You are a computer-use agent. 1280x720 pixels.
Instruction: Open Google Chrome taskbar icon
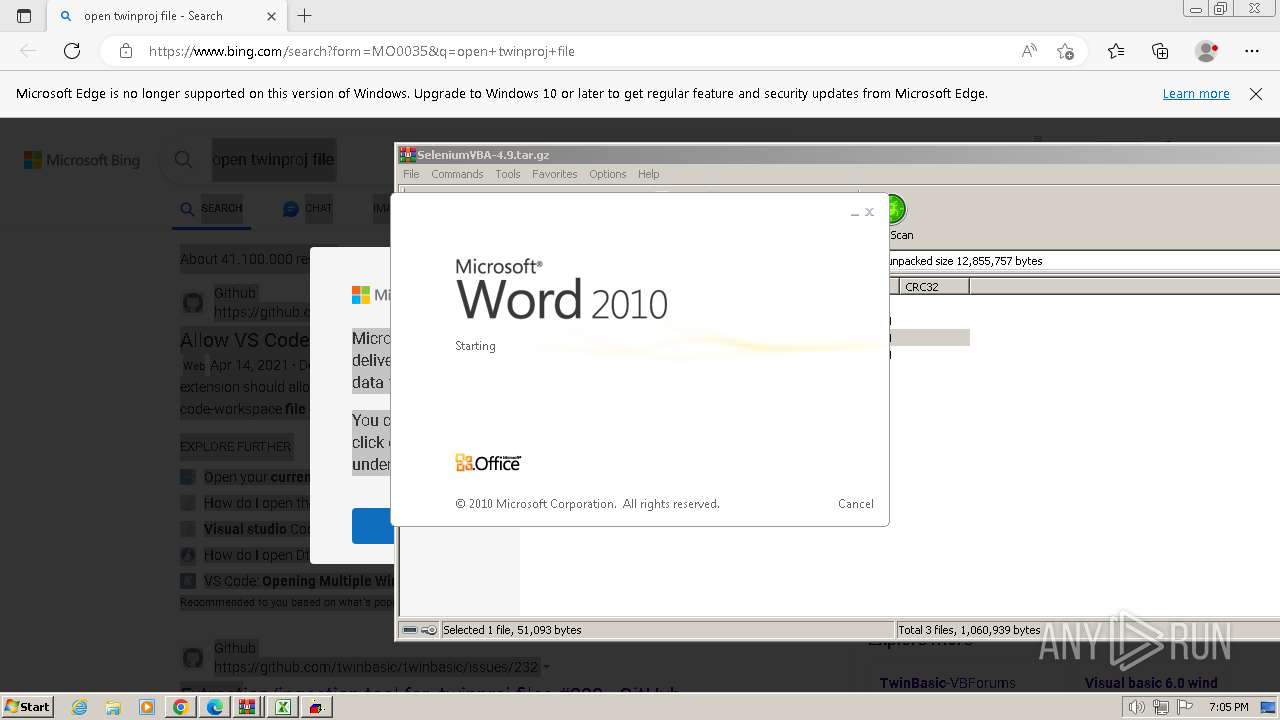pos(181,707)
